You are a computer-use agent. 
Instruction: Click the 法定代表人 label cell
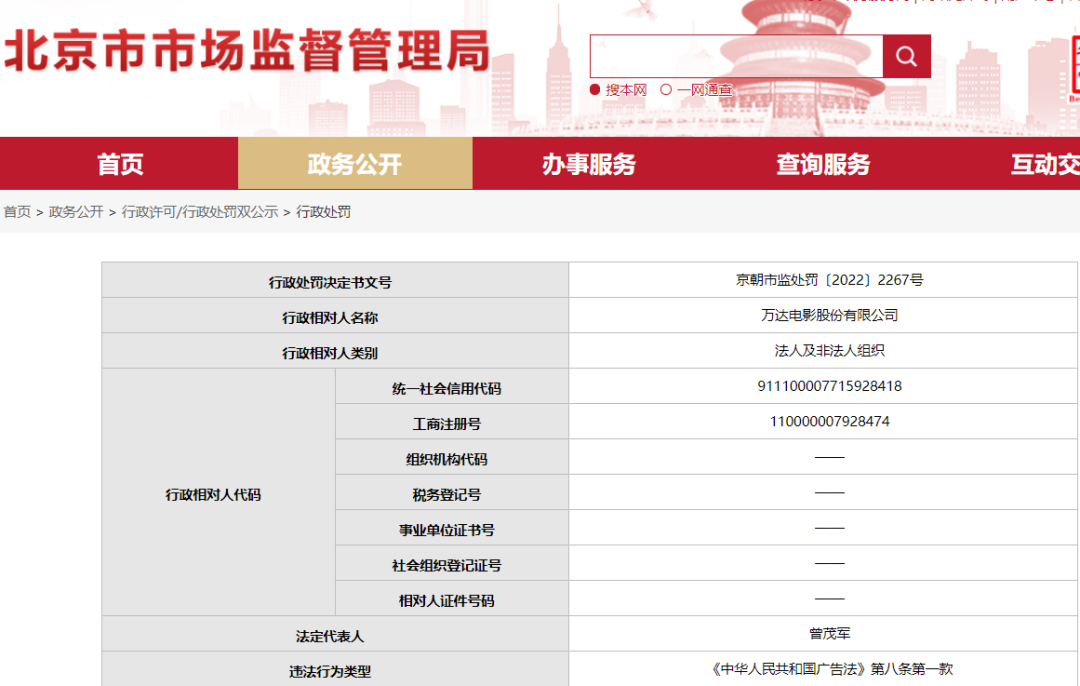point(335,634)
